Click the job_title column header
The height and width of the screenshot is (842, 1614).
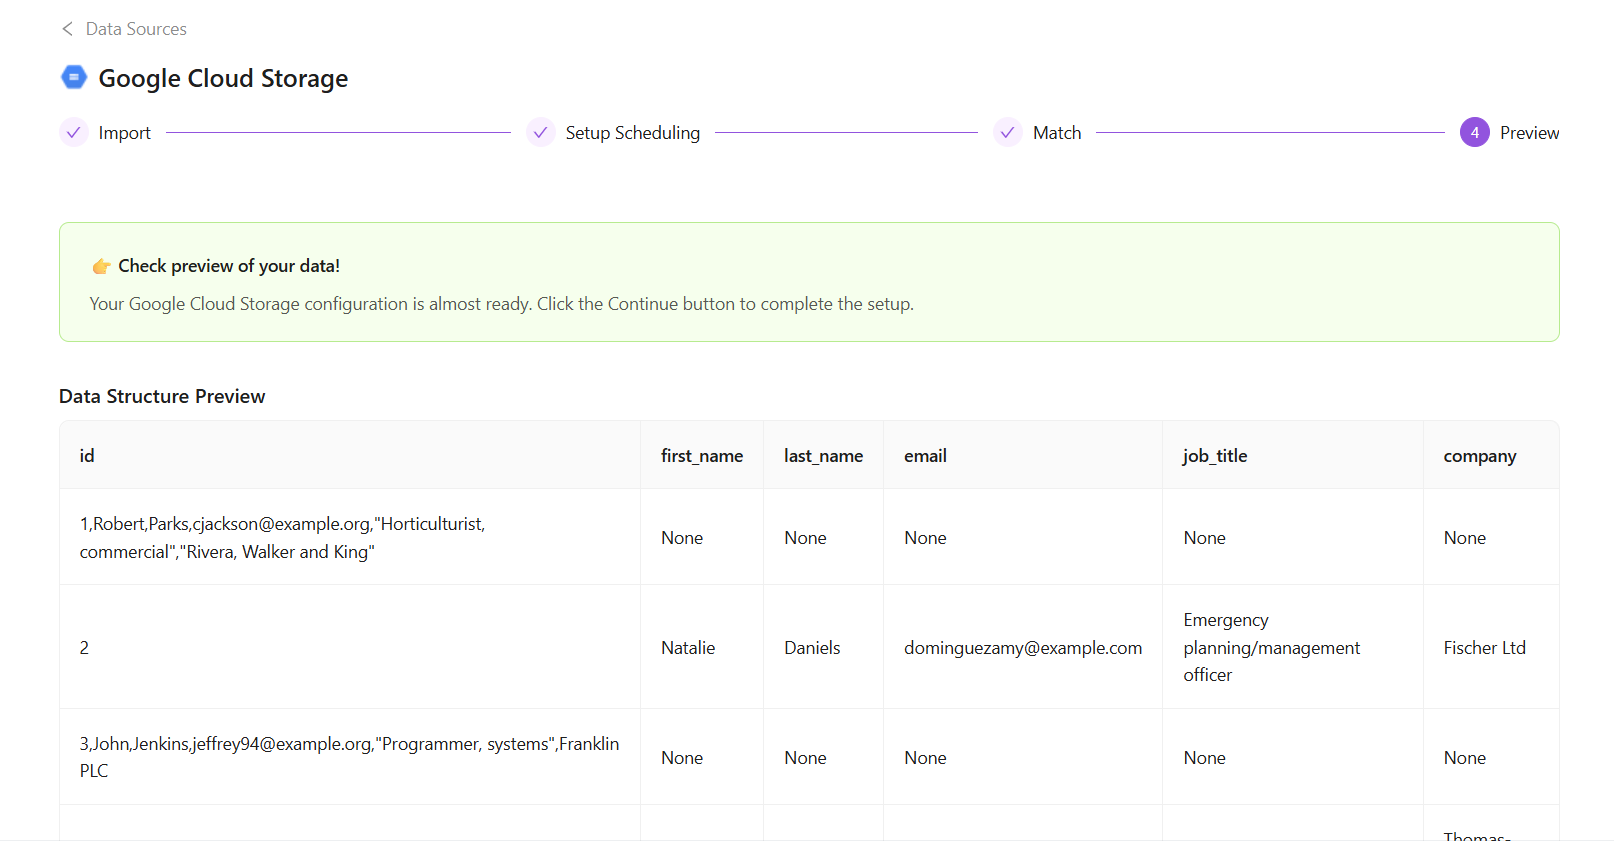[1215, 456]
